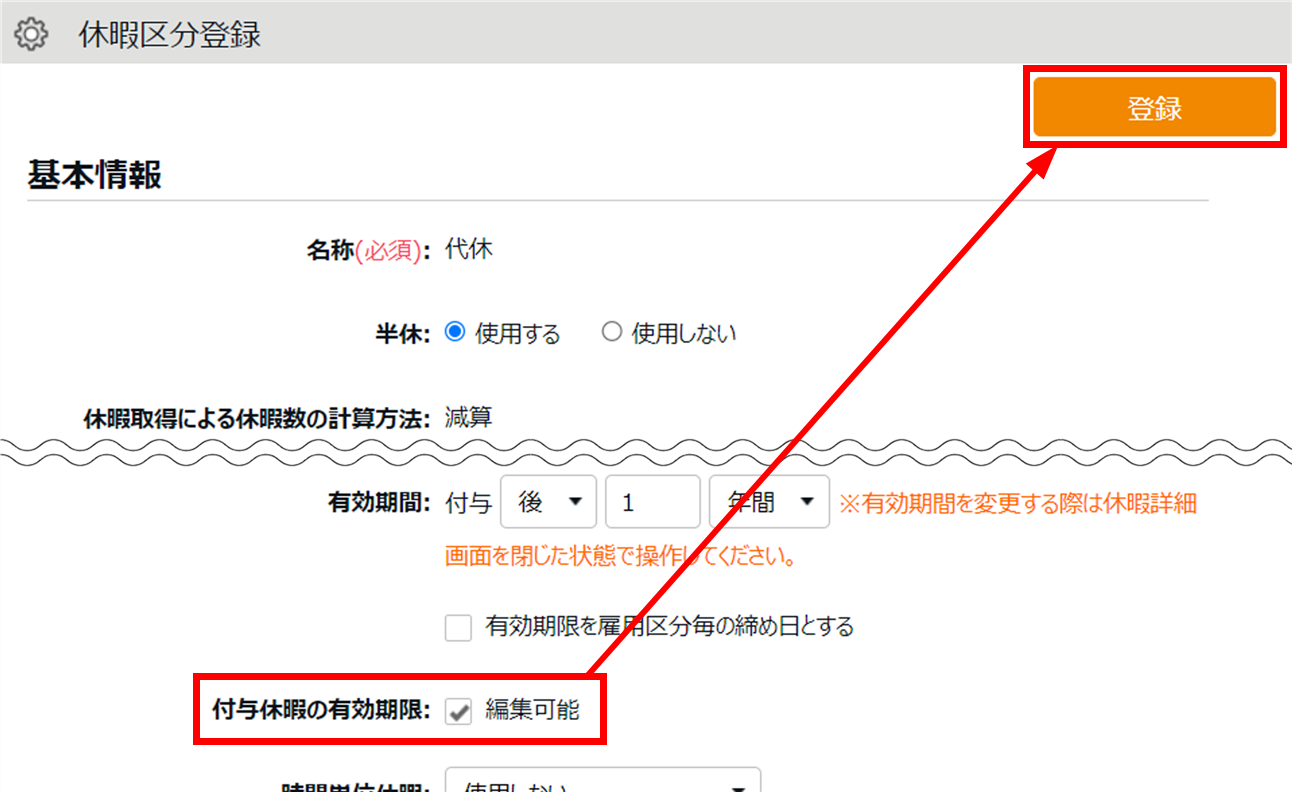
Task: Click the 有効期間 field label
Action: tap(378, 503)
